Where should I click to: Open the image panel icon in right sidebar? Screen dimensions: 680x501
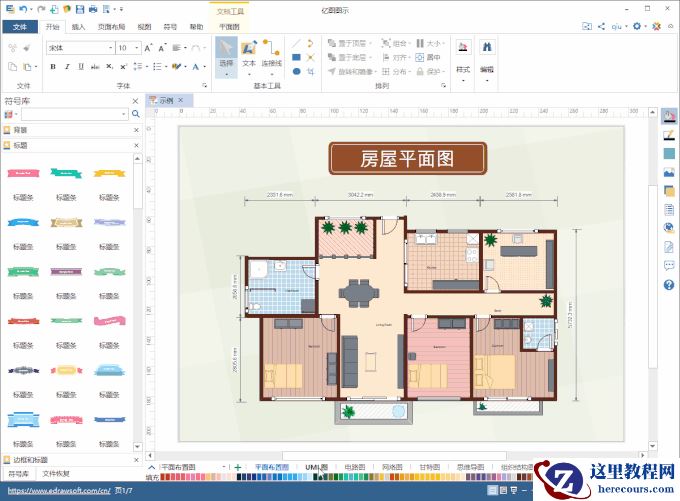669,173
